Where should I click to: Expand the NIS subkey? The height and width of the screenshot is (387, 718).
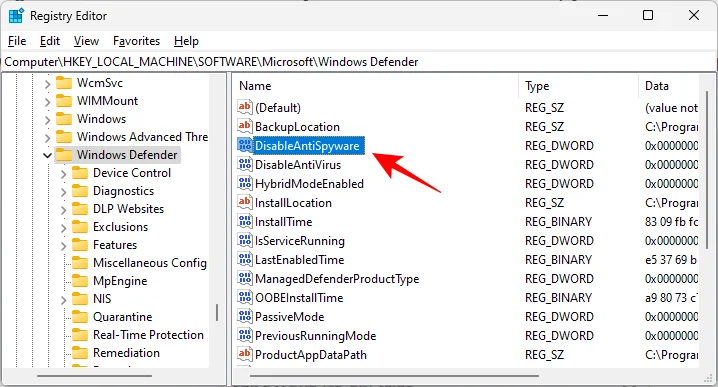(x=63, y=300)
